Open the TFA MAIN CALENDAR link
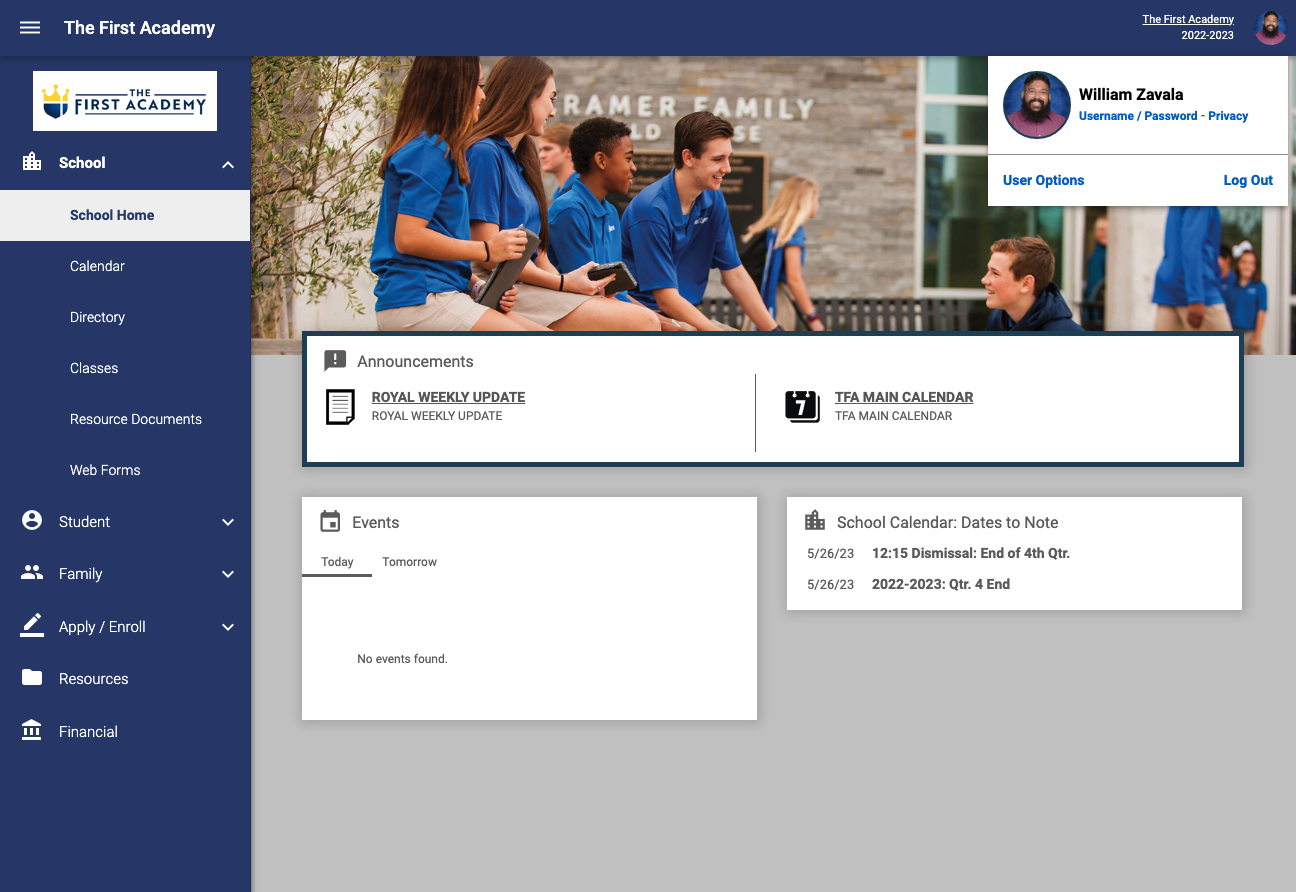Viewport: 1296px width, 892px height. tap(904, 397)
